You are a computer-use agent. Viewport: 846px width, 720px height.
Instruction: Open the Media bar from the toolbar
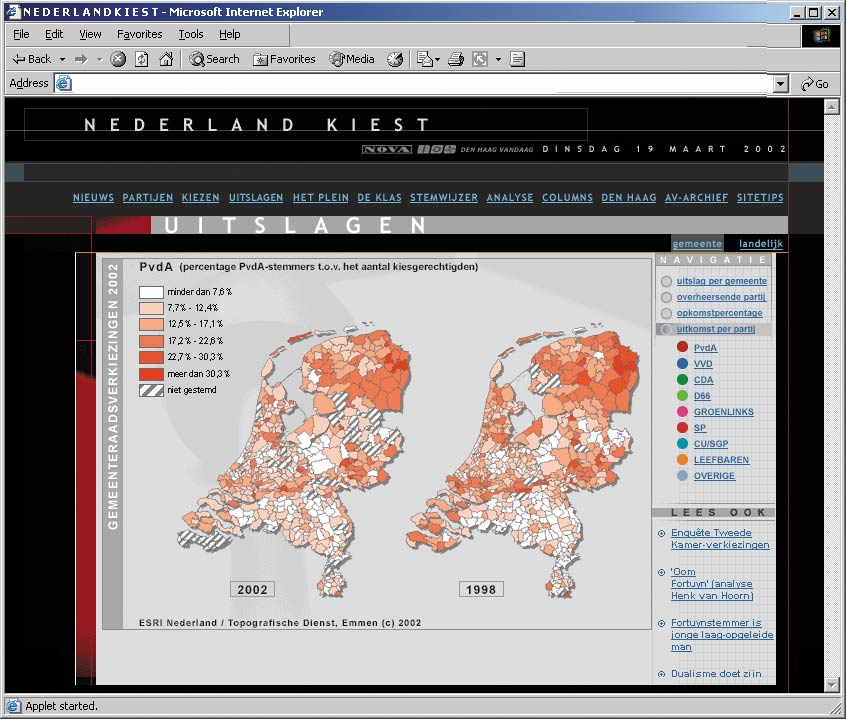click(x=352, y=59)
